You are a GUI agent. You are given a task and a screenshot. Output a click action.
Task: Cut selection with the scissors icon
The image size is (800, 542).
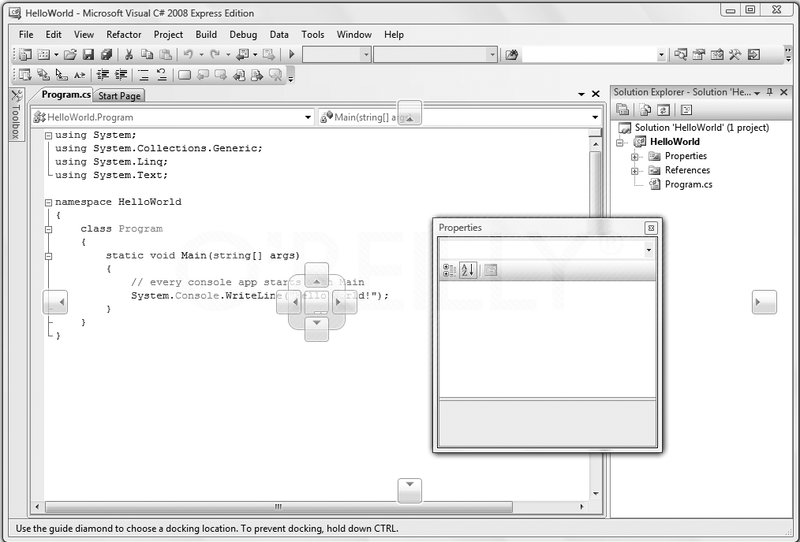(129, 54)
